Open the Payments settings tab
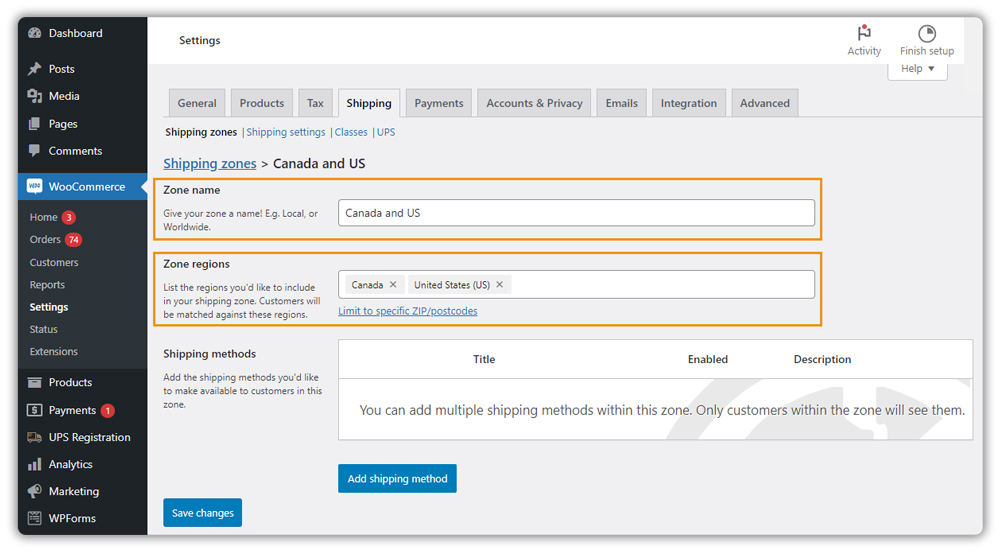1000x552 pixels. pyautogui.click(x=439, y=103)
